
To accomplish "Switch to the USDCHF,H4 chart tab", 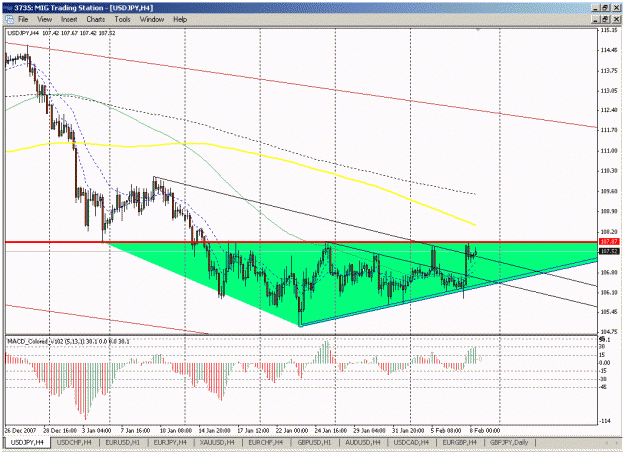I will click(74, 442).
